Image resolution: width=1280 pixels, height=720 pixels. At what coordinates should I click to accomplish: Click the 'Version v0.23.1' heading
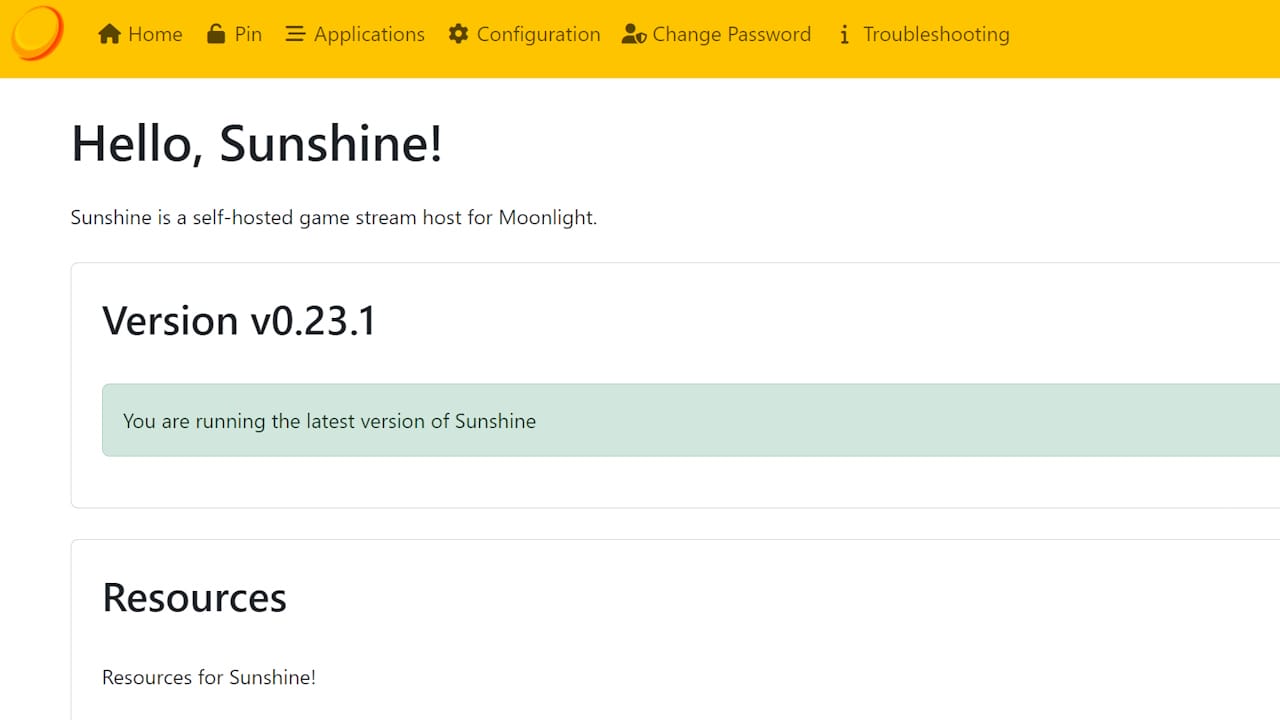pyautogui.click(x=239, y=320)
